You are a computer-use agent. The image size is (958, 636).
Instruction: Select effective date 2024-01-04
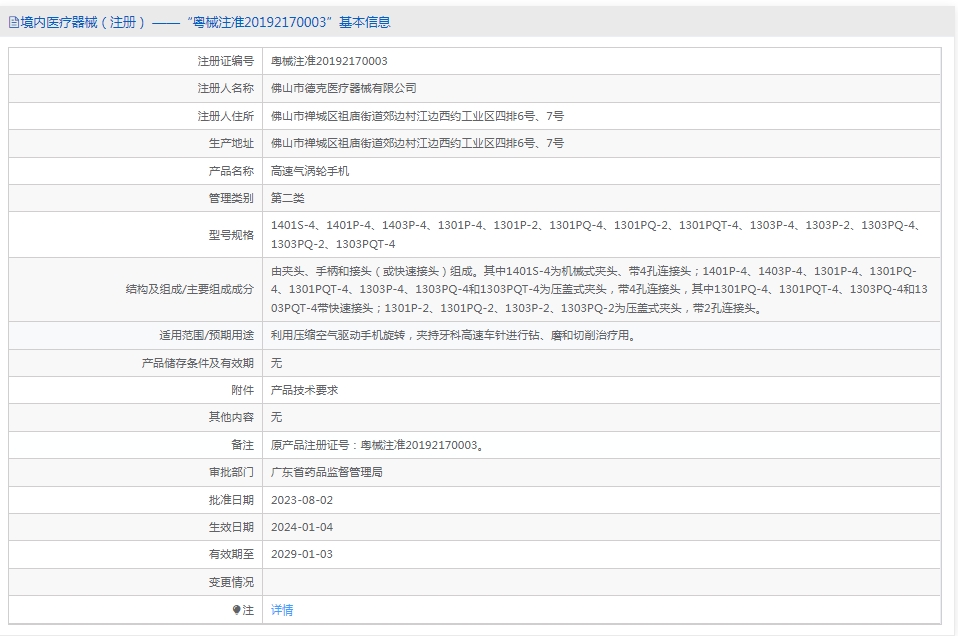pos(302,527)
